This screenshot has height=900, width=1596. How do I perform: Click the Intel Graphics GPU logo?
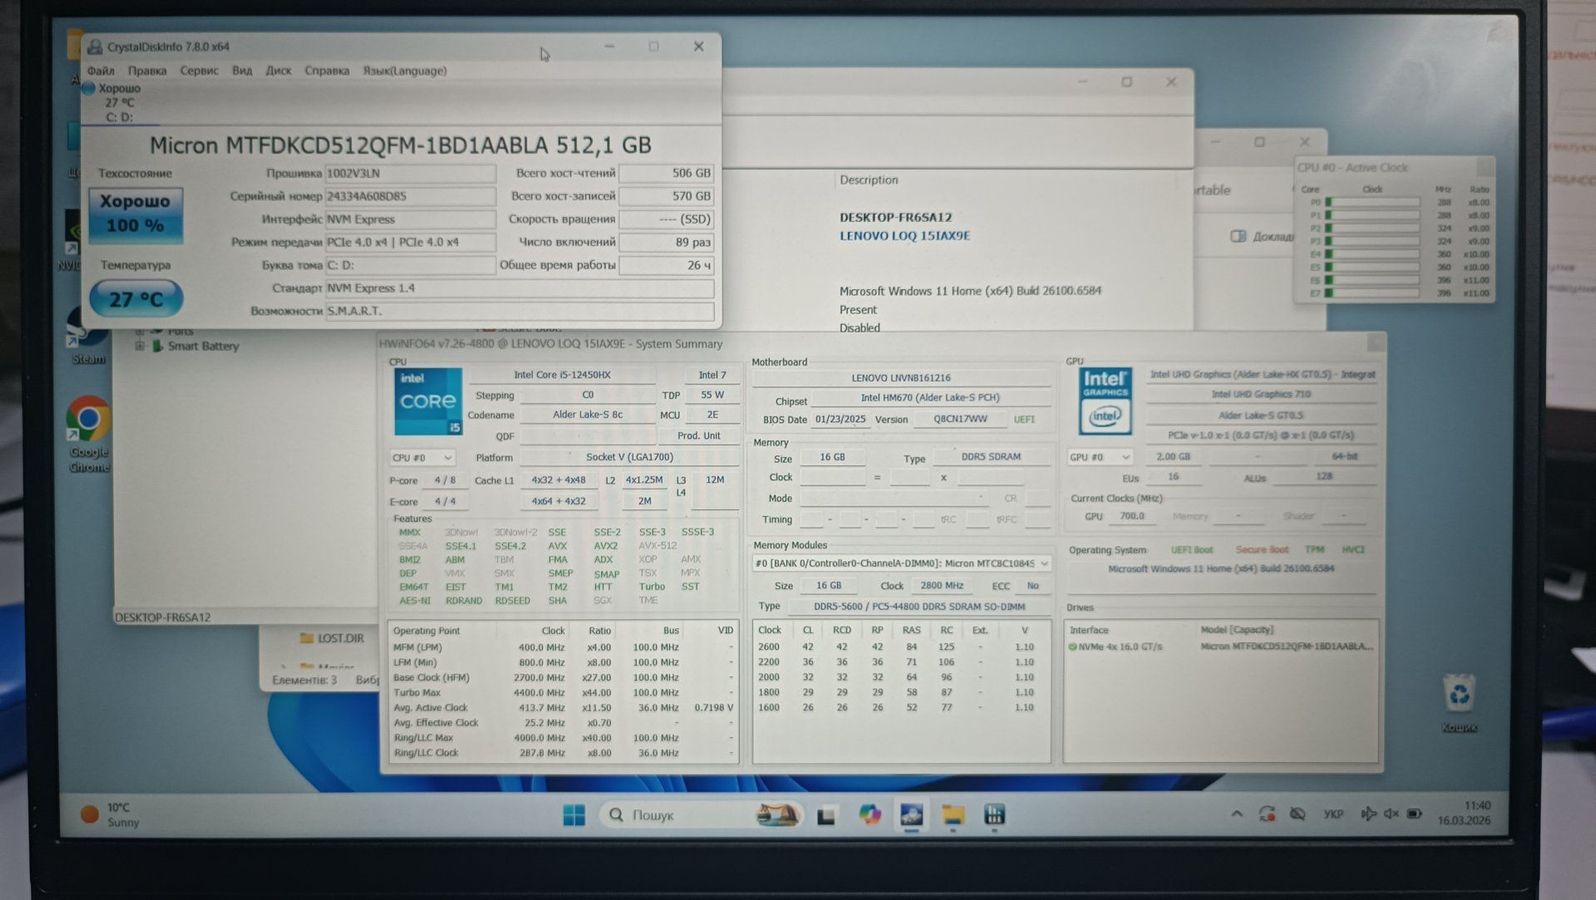coord(1105,401)
